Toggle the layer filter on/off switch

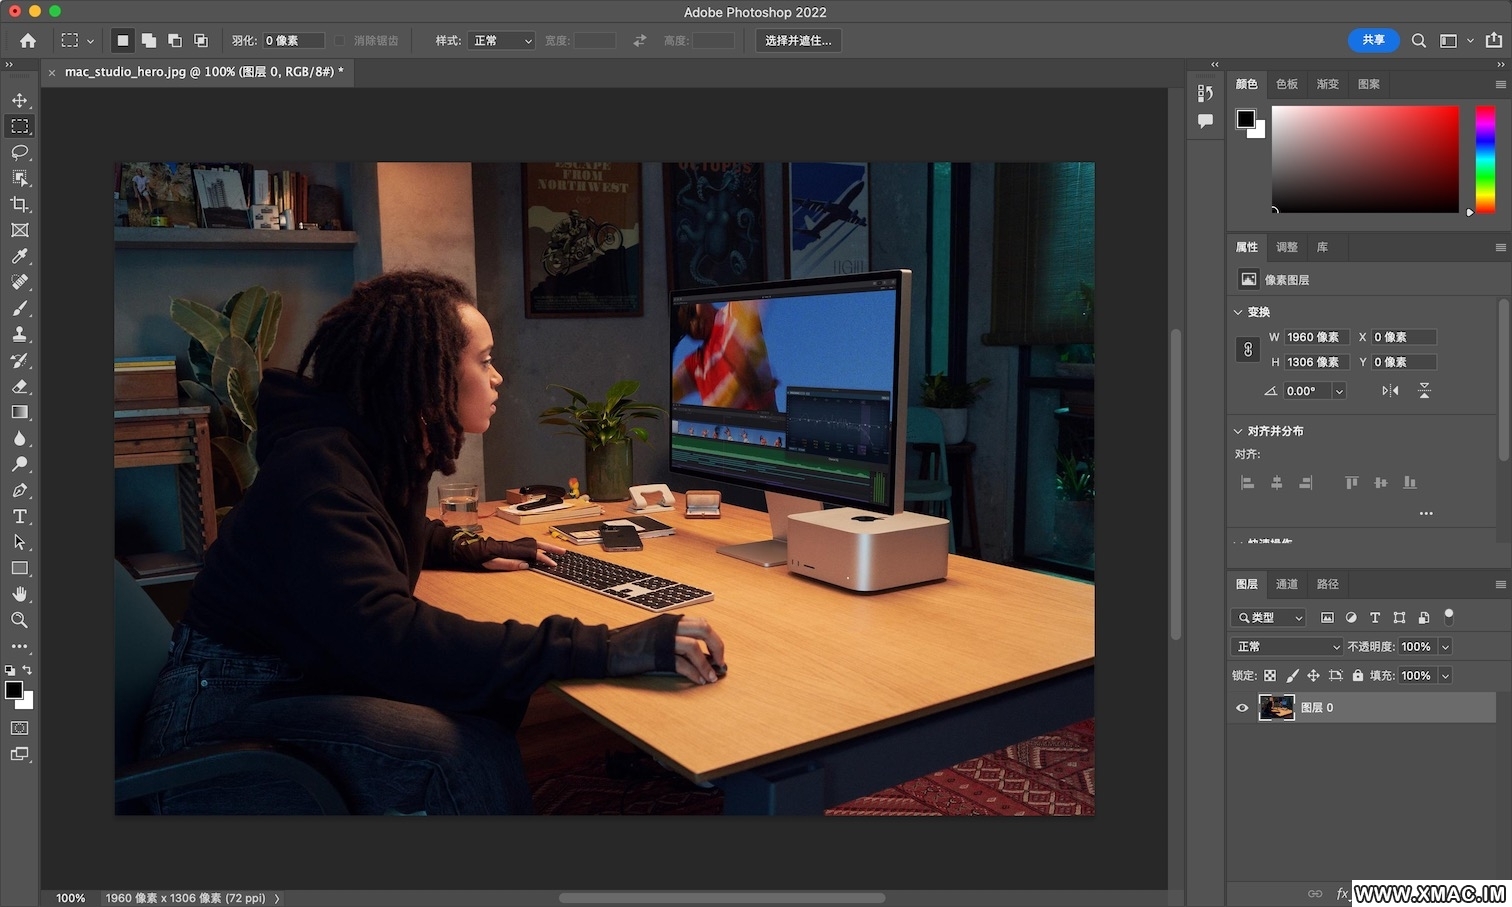1449,616
